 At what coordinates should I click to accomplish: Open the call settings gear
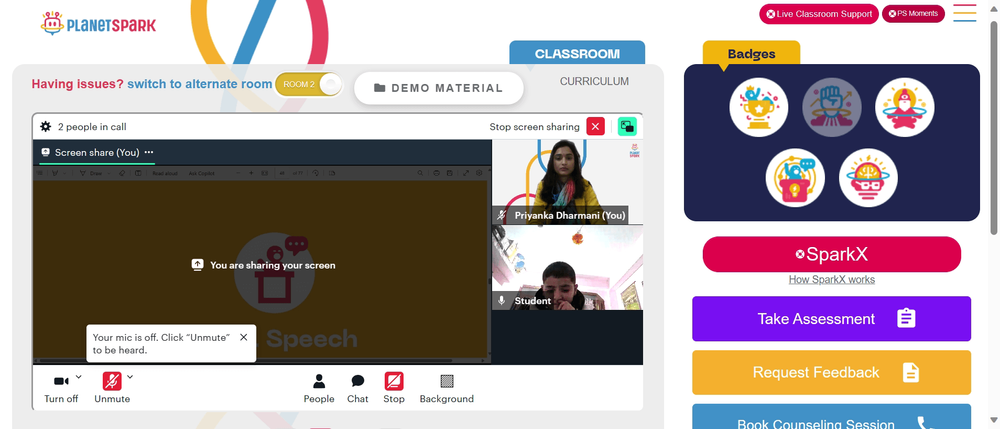tap(45, 126)
